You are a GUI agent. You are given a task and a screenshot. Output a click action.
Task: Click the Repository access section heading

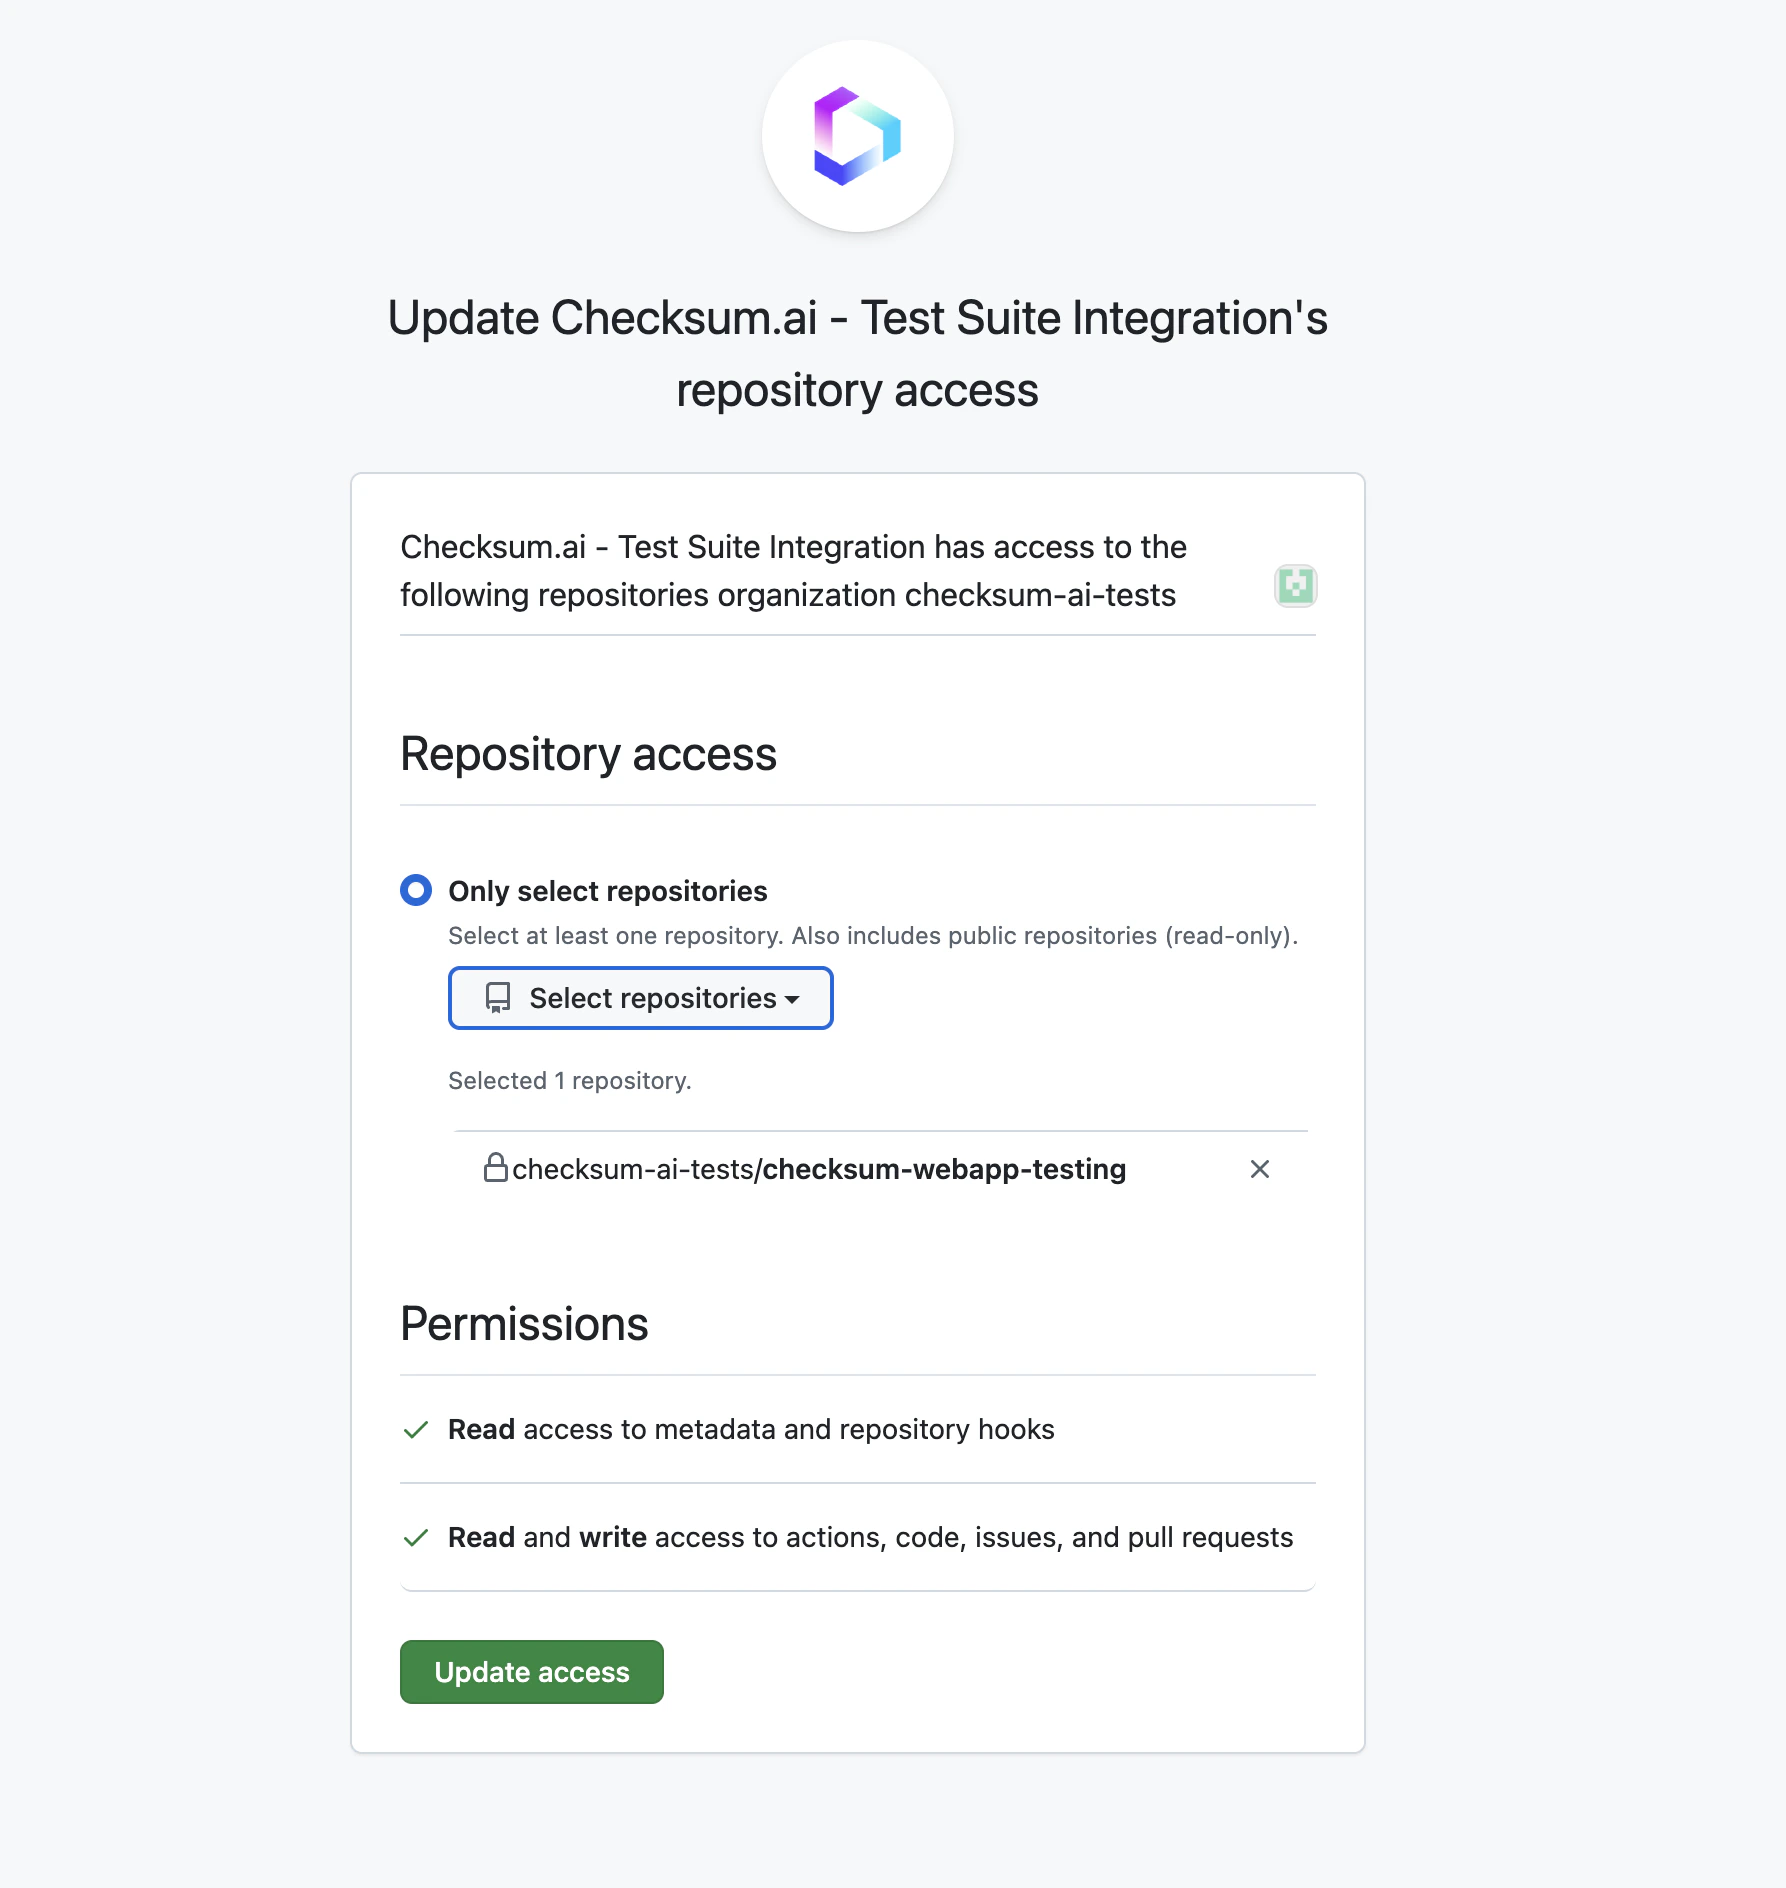coord(587,755)
